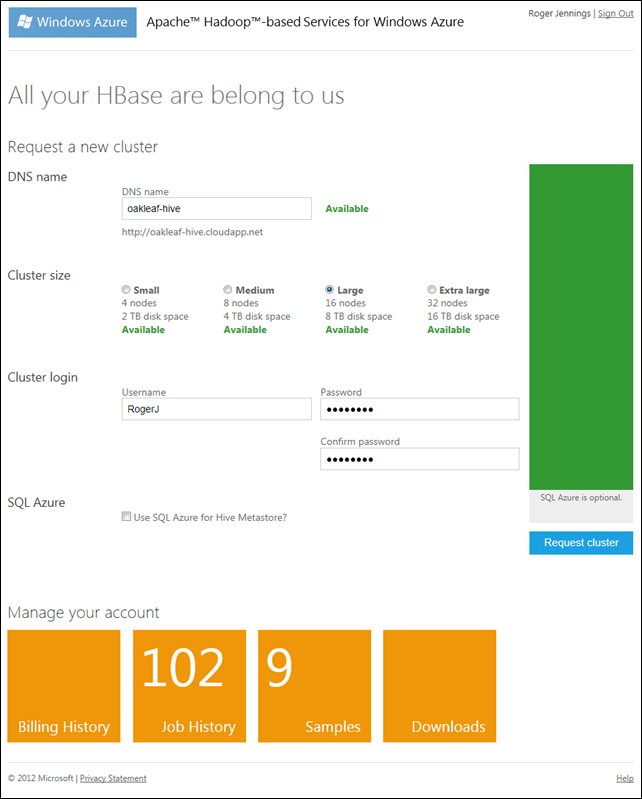Enable Use SQL Azure for Hive Metastore
The height and width of the screenshot is (799, 642).
pyautogui.click(x=126, y=517)
